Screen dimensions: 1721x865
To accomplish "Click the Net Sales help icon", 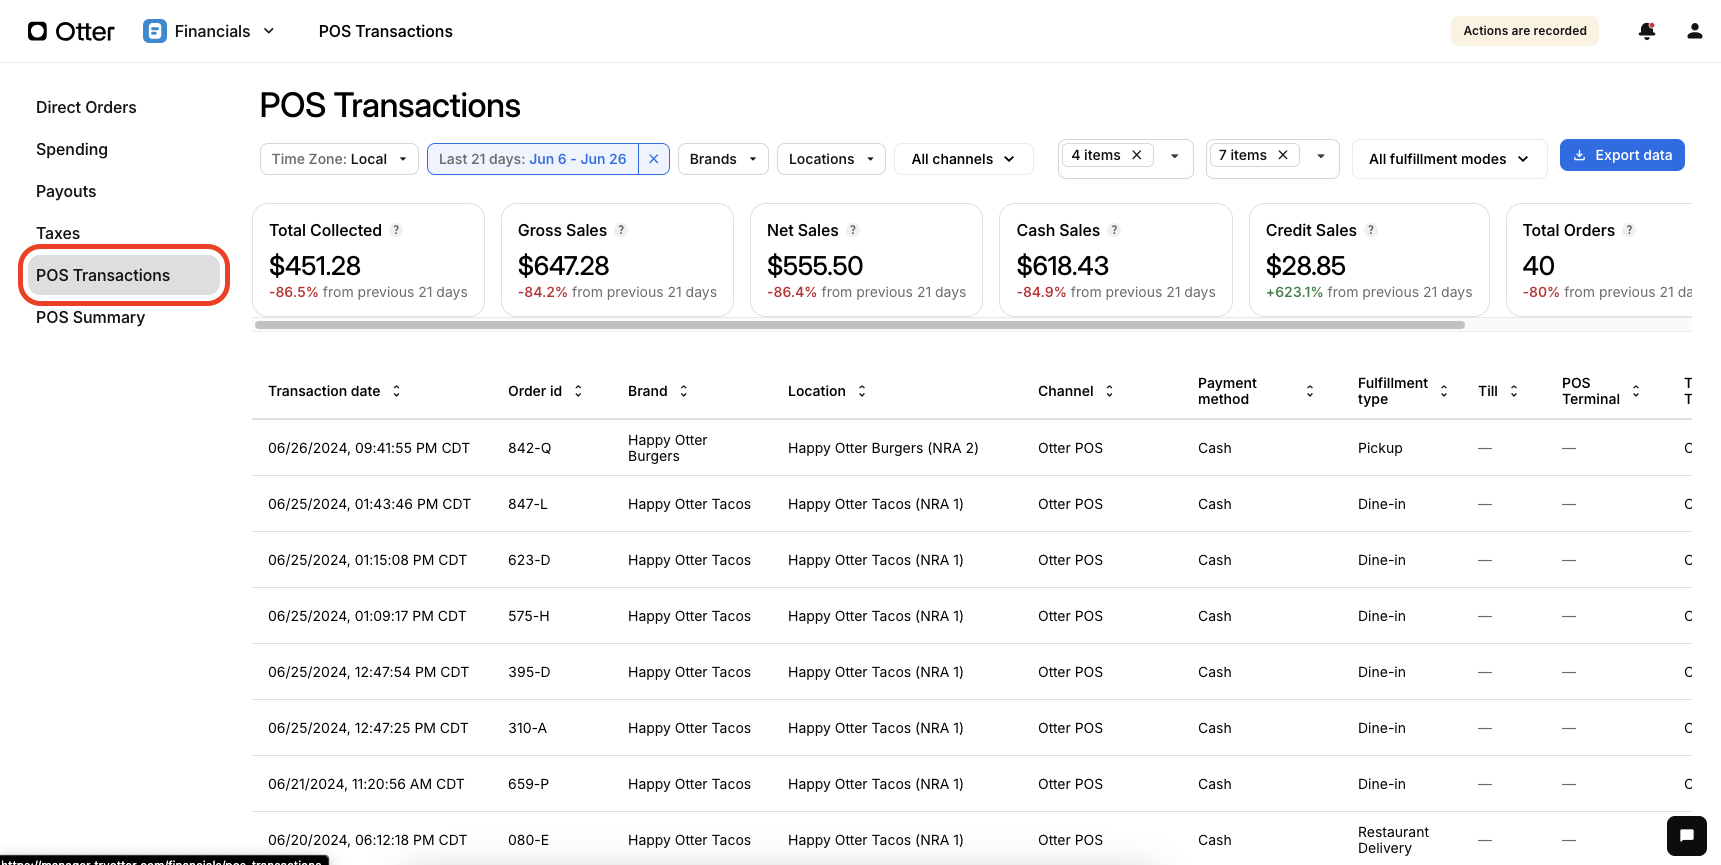I will [x=853, y=230].
